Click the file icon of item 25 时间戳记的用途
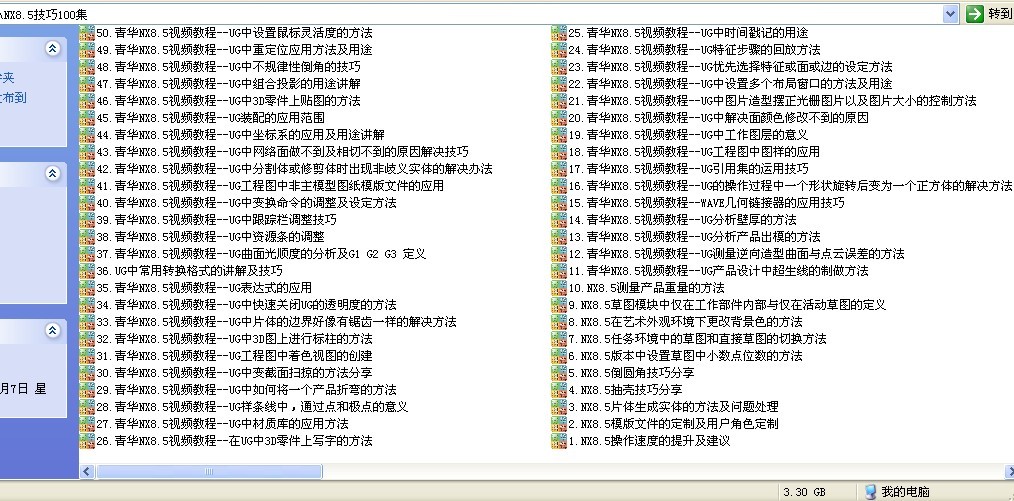1014x501 pixels. click(x=559, y=32)
